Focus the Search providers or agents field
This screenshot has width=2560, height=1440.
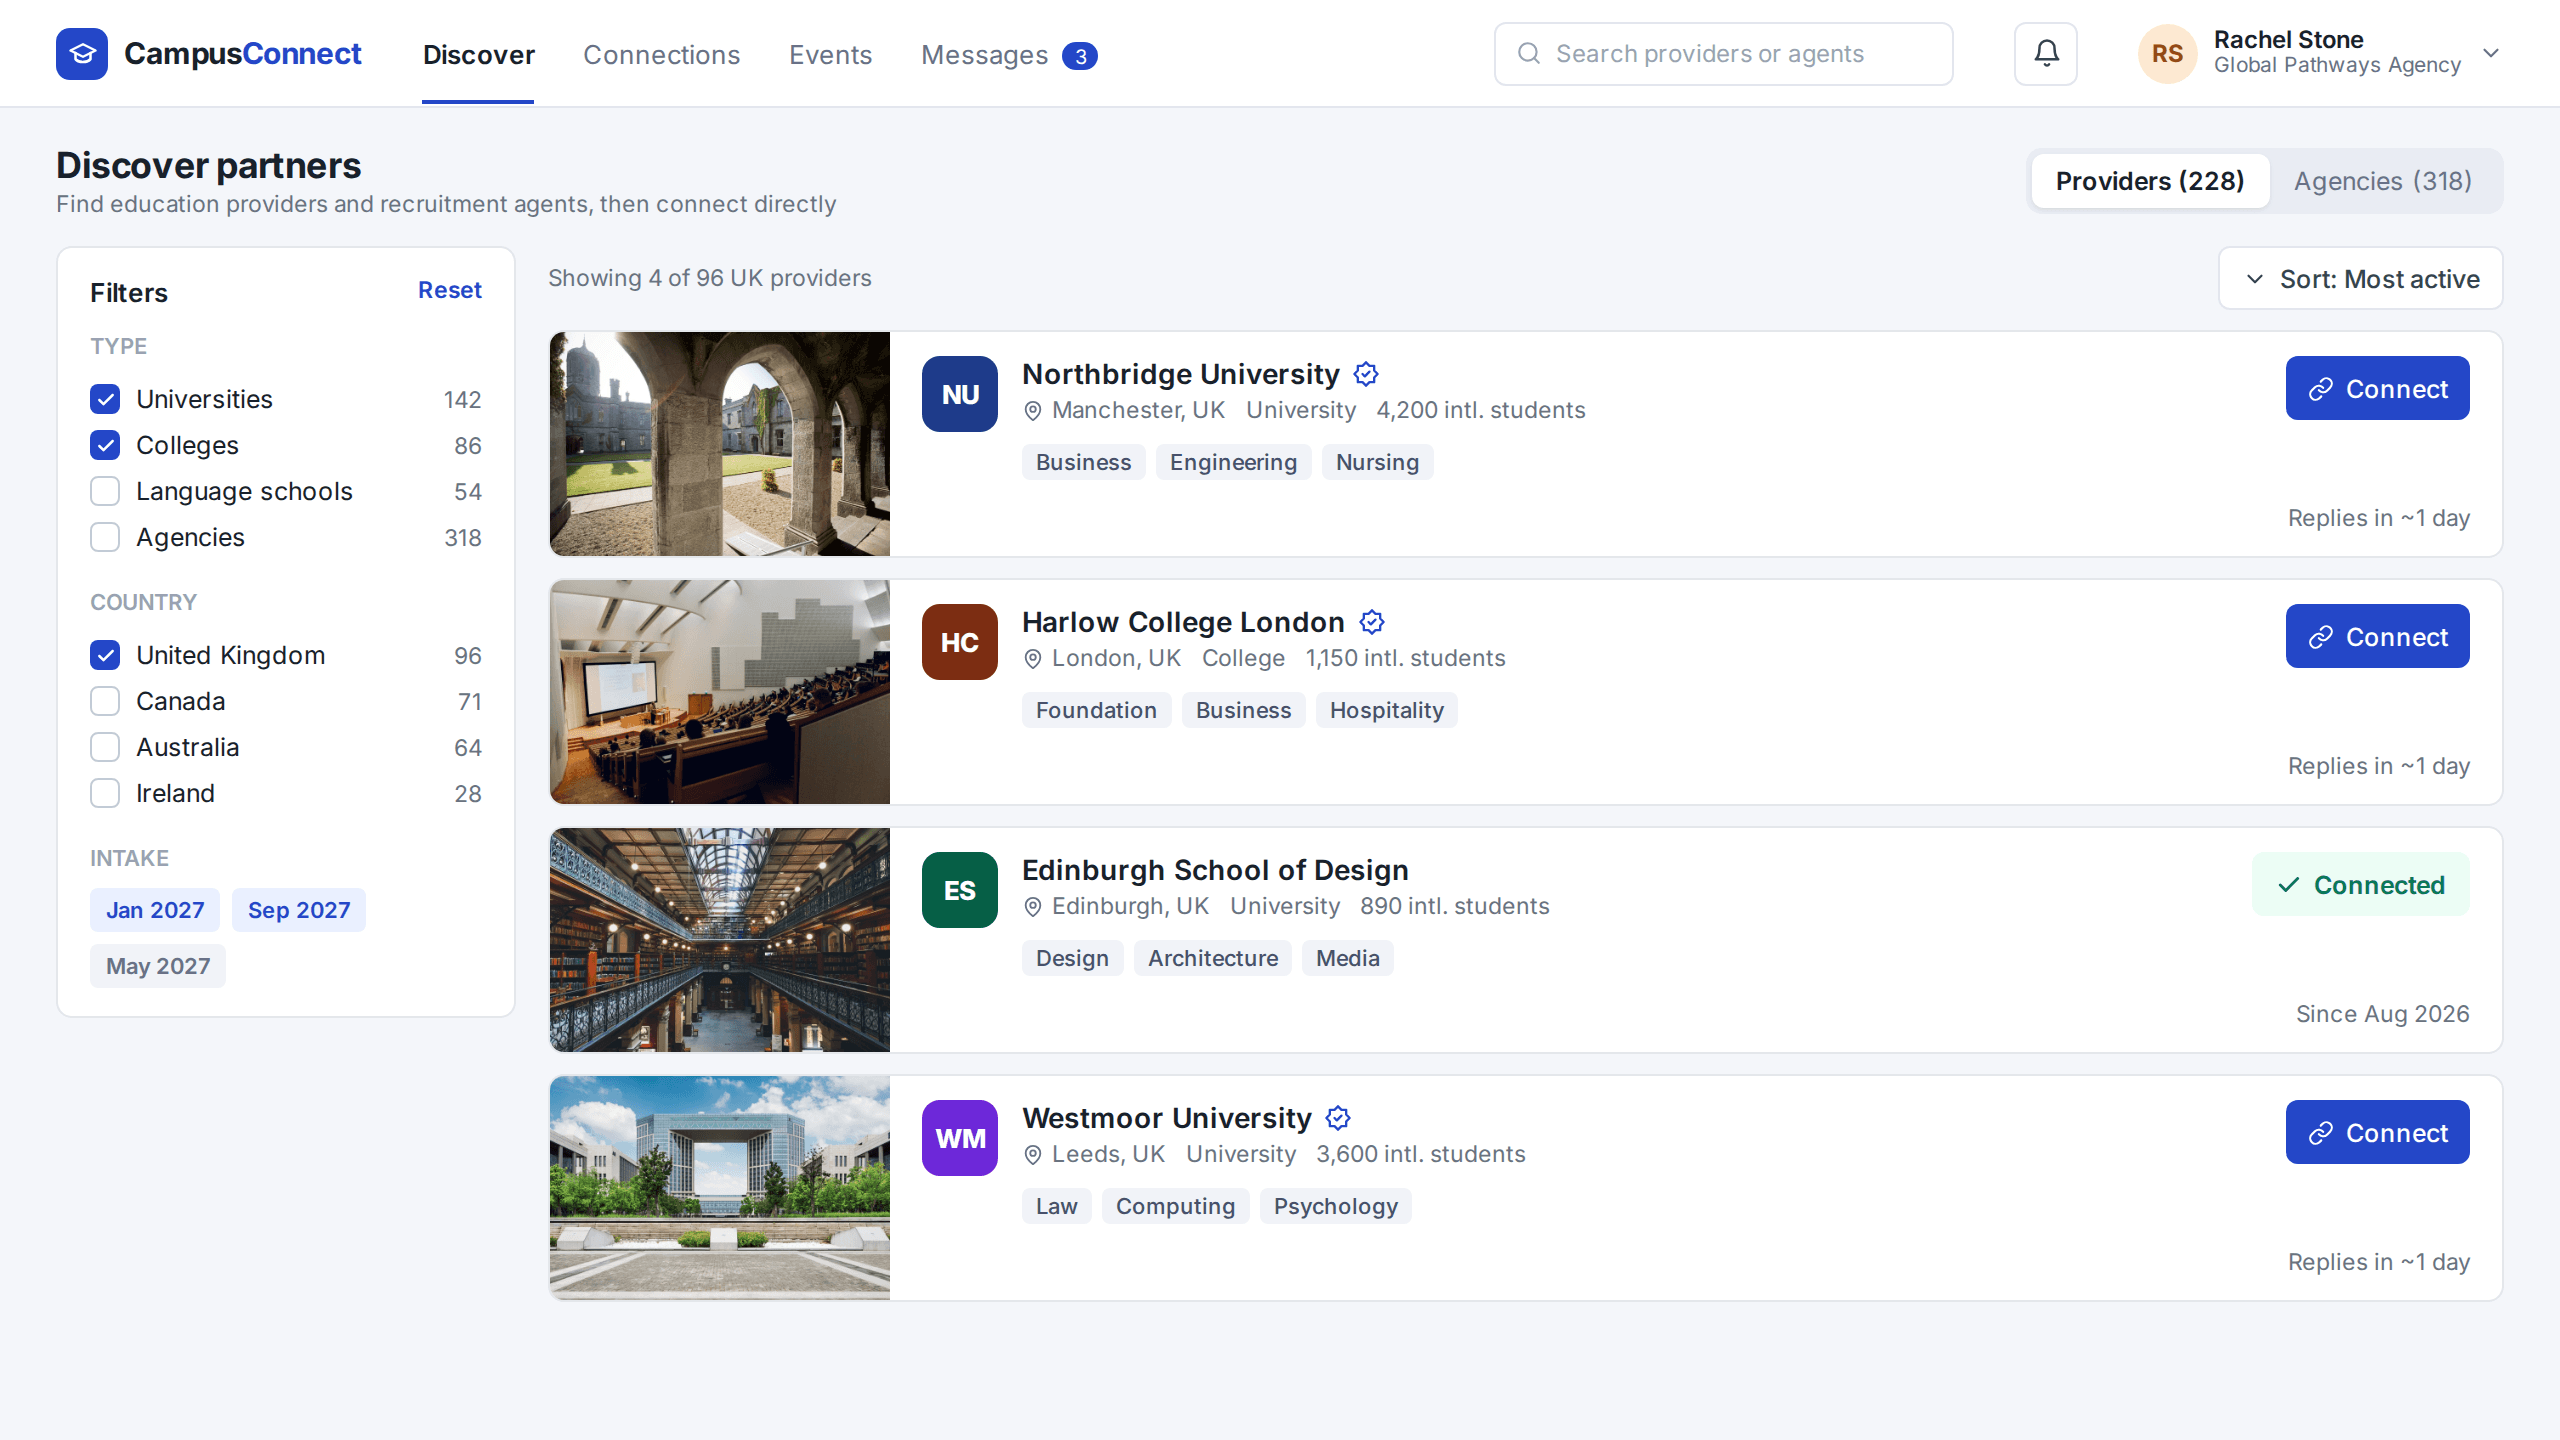point(1724,54)
